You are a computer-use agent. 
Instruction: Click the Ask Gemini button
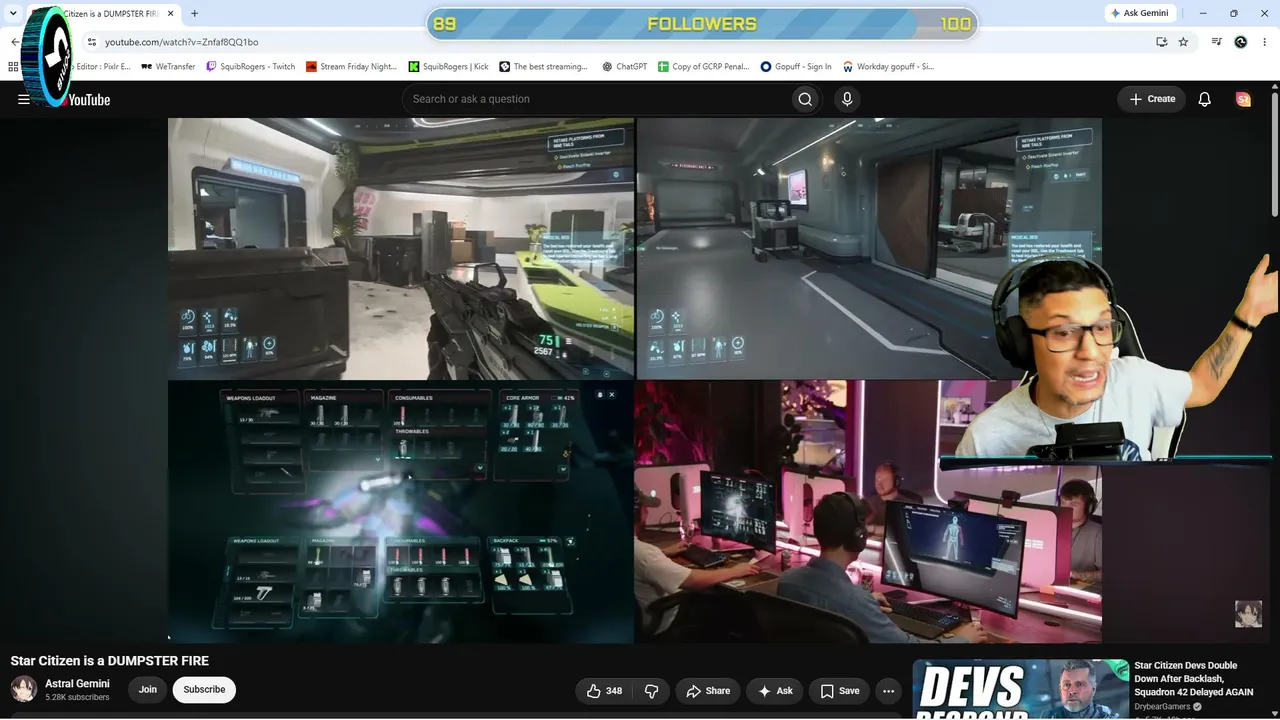click(1139, 13)
